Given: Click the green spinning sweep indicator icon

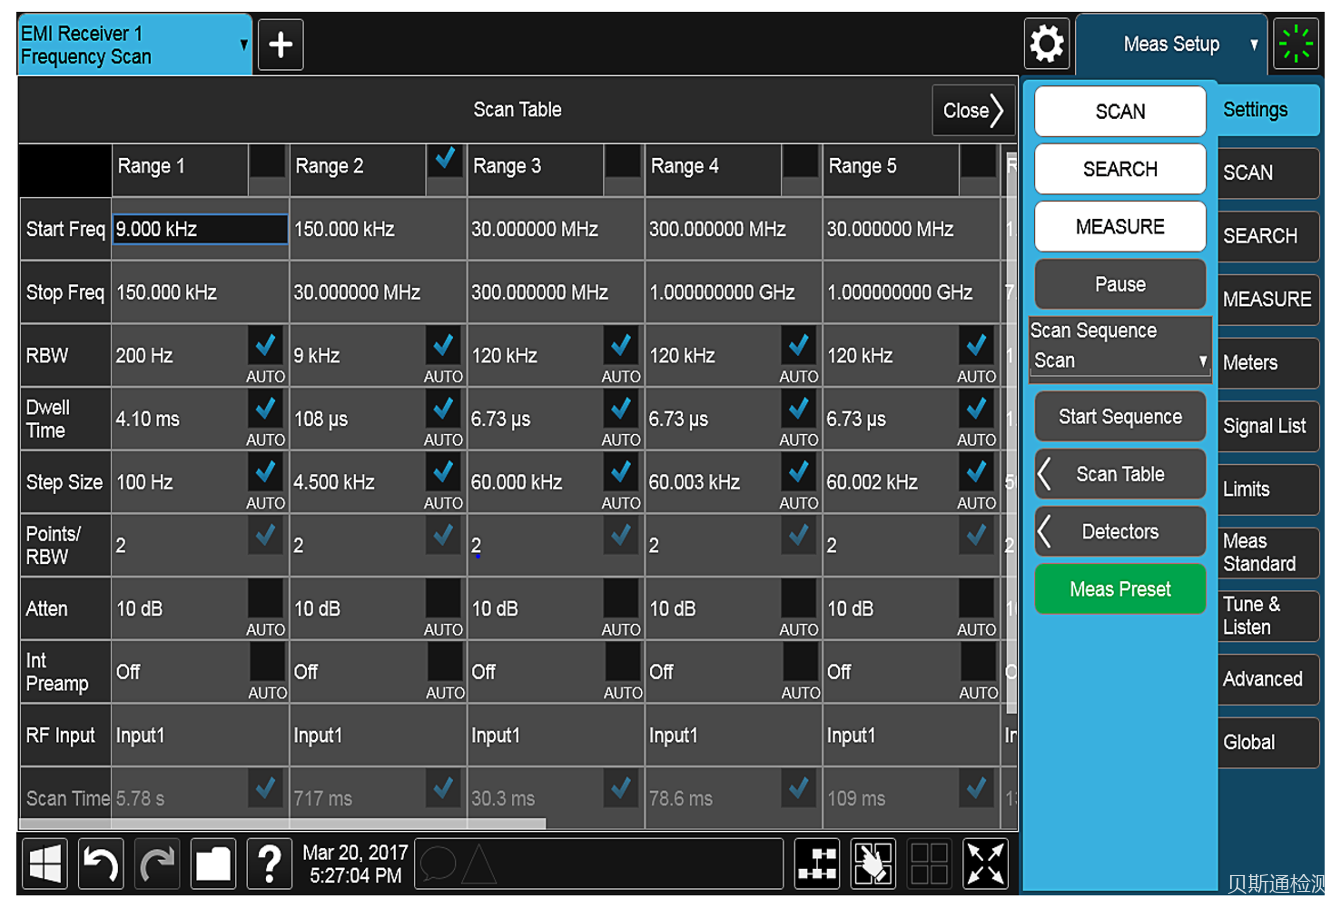Looking at the screenshot, I should [x=1296, y=45].
